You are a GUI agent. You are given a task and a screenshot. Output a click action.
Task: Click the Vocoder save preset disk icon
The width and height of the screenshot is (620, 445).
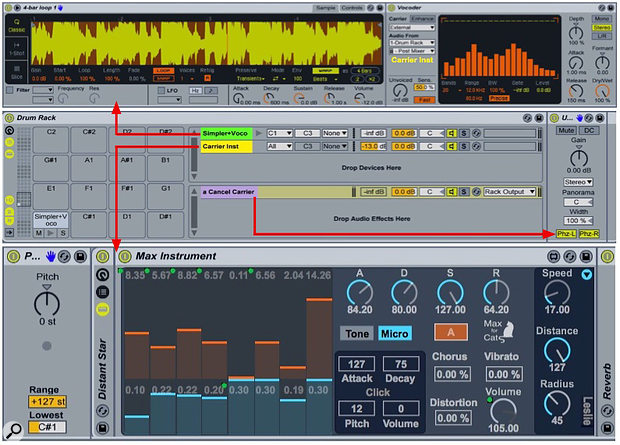pyautogui.click(x=611, y=8)
